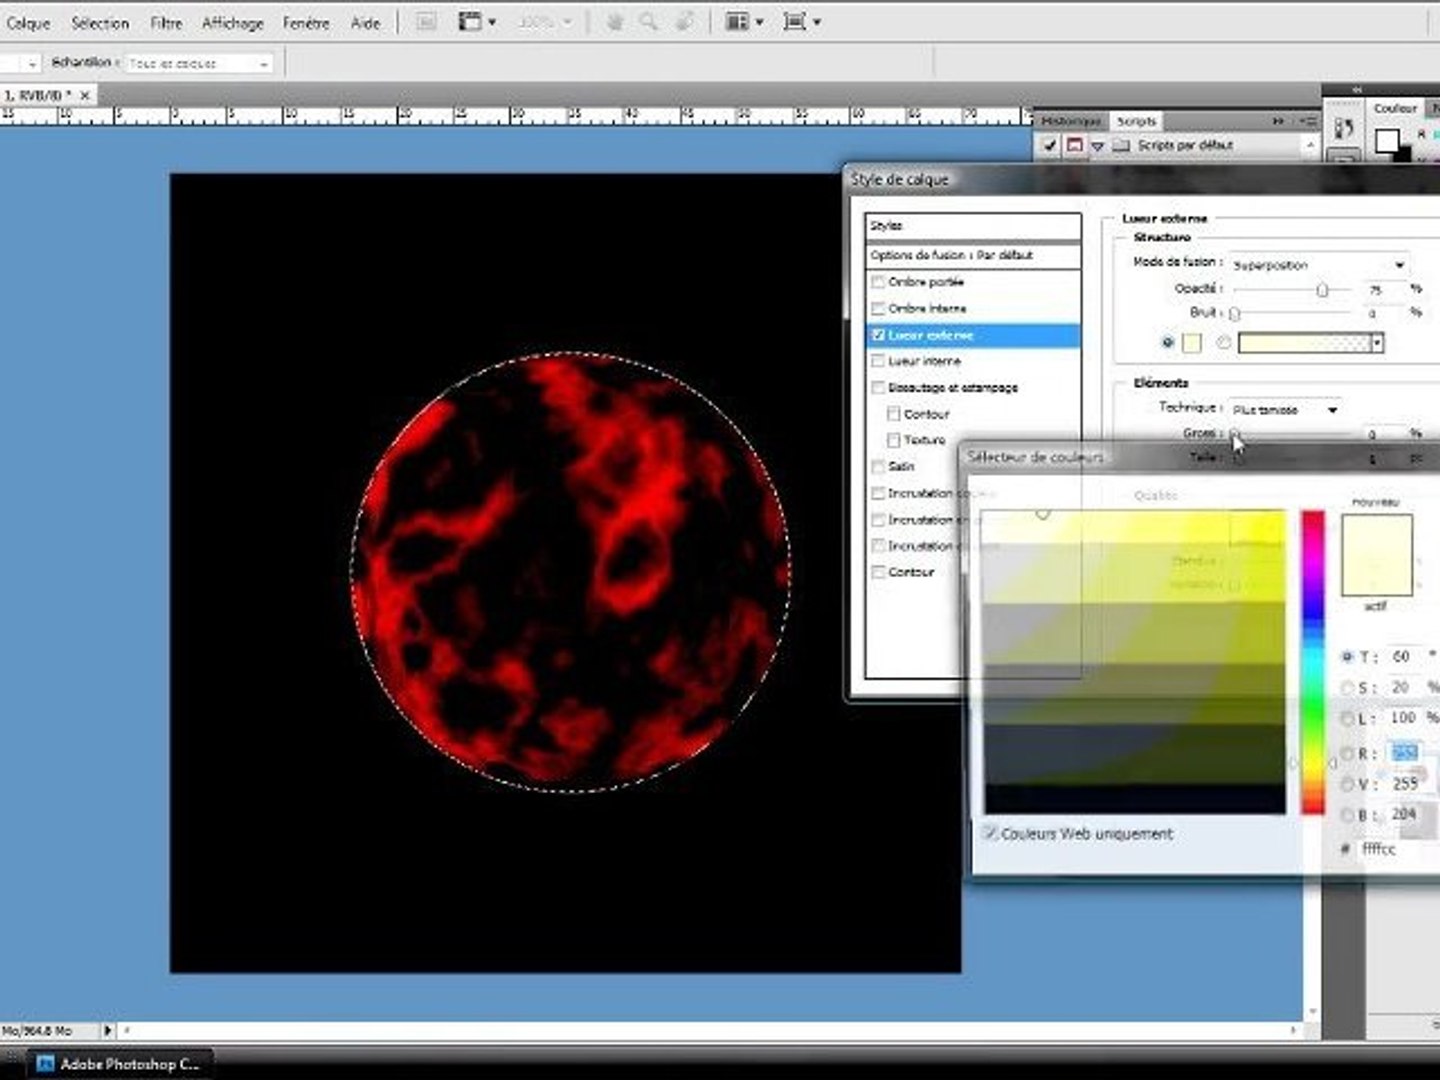Open the Affichage menu
The width and height of the screenshot is (1440, 1080).
pos(233,22)
